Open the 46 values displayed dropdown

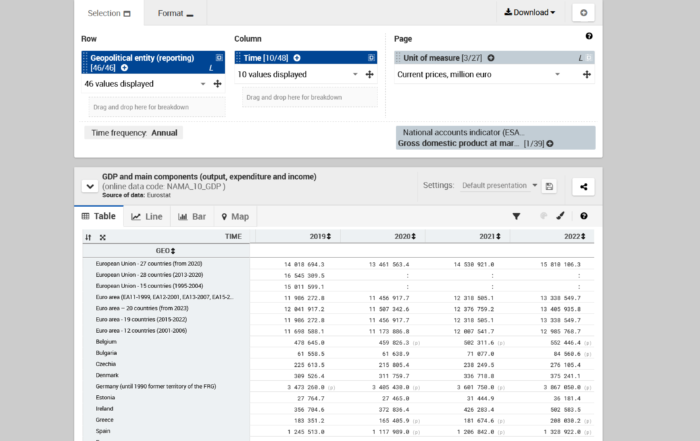pos(203,84)
